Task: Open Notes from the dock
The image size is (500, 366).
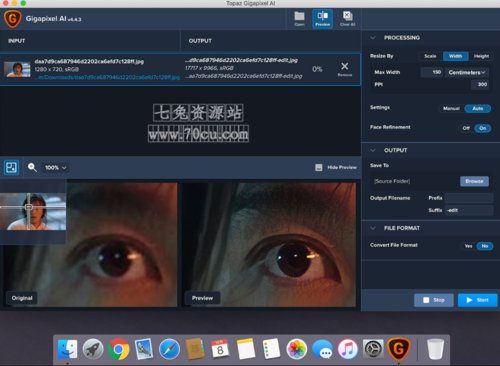Action: pyautogui.click(x=246, y=349)
